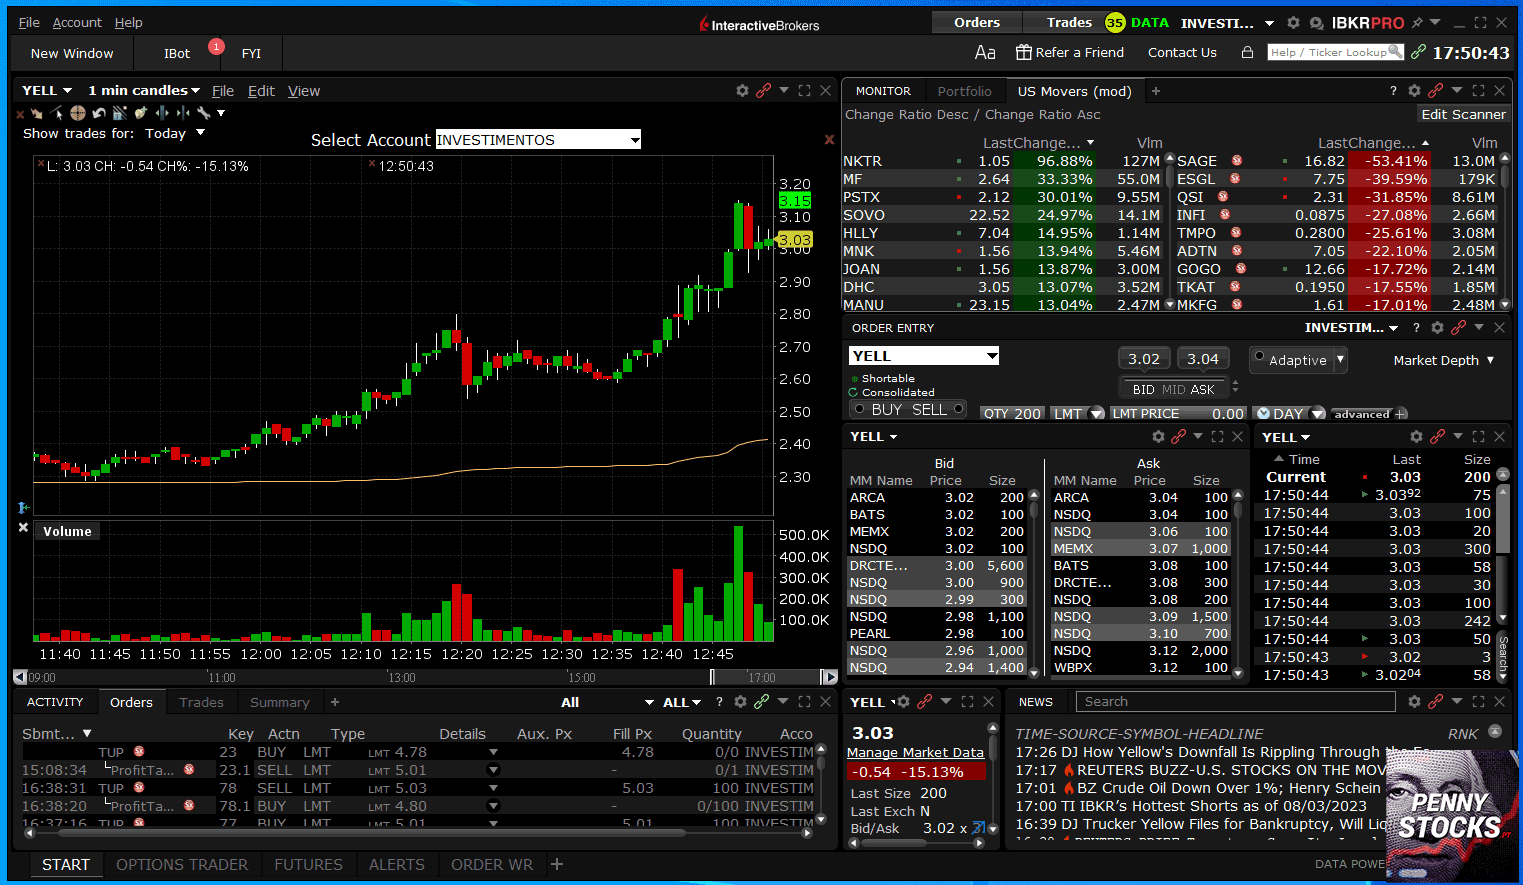Viewport: 1523px width, 885px height.
Task: Click the Order Entry red link icon
Action: click(1458, 327)
